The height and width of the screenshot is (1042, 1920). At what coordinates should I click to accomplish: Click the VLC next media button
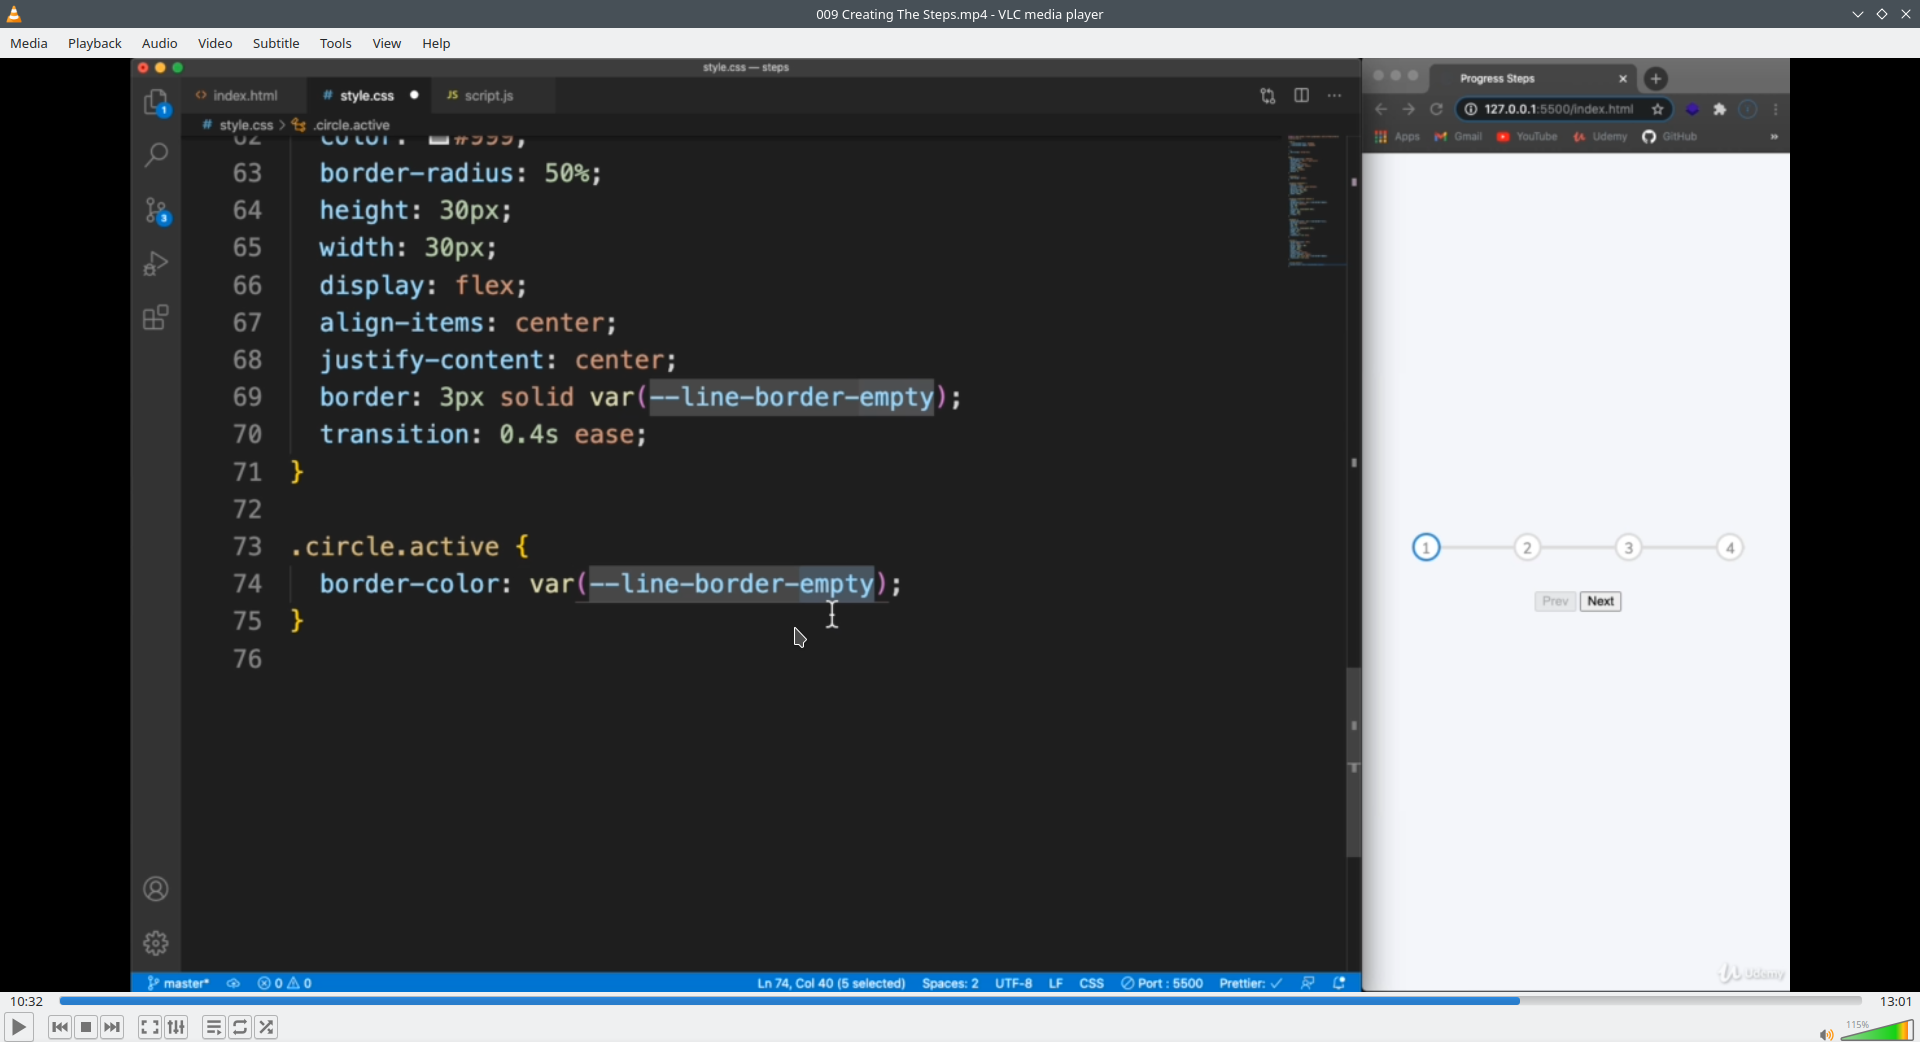[112, 1027]
